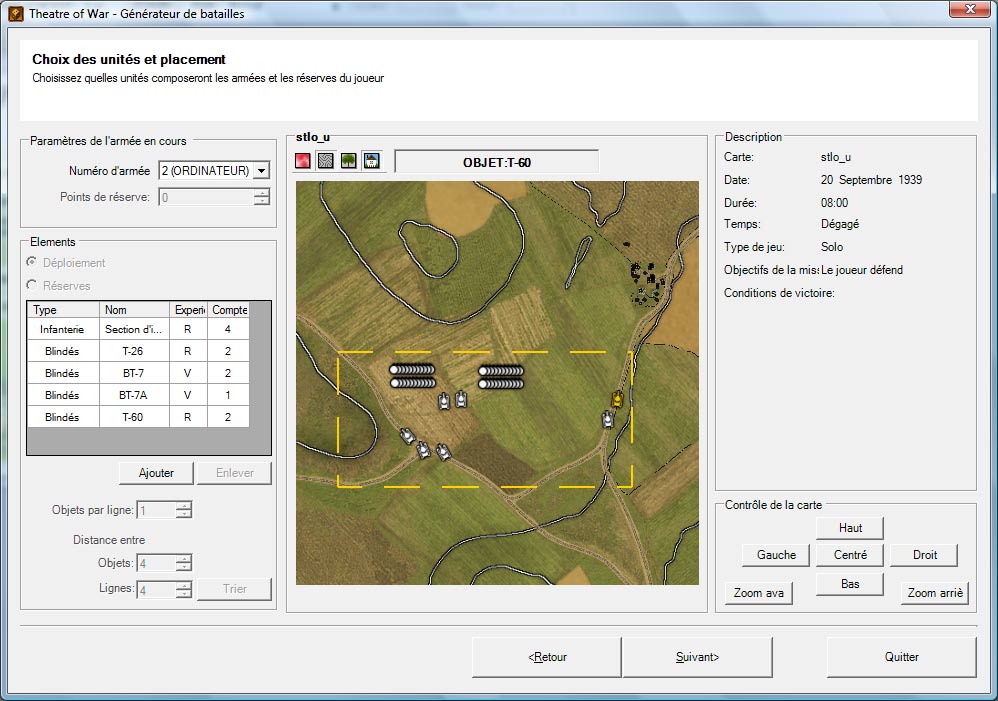Select the yellow highlighted tank on map

click(617, 400)
